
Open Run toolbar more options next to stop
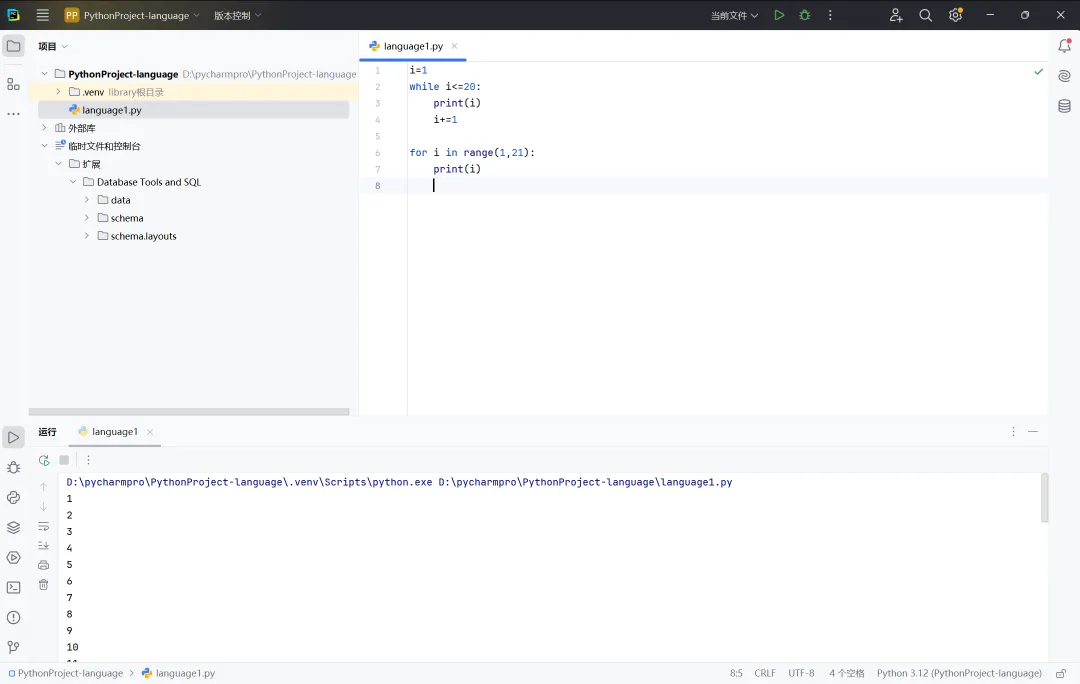(x=88, y=460)
